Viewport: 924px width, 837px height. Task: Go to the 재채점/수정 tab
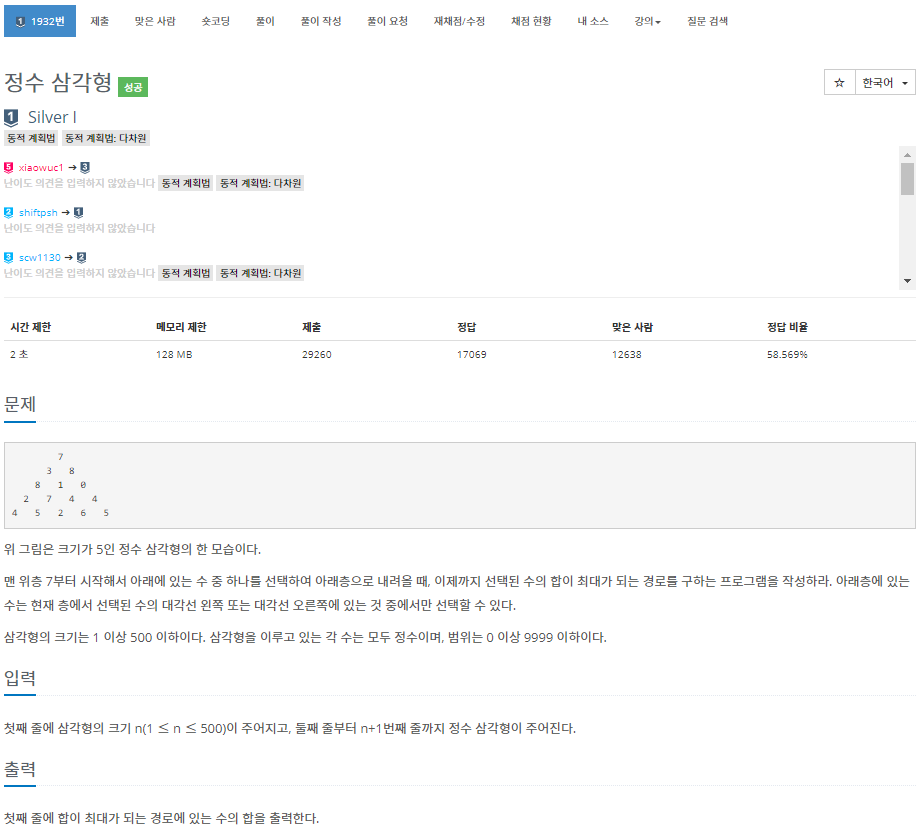(460, 21)
